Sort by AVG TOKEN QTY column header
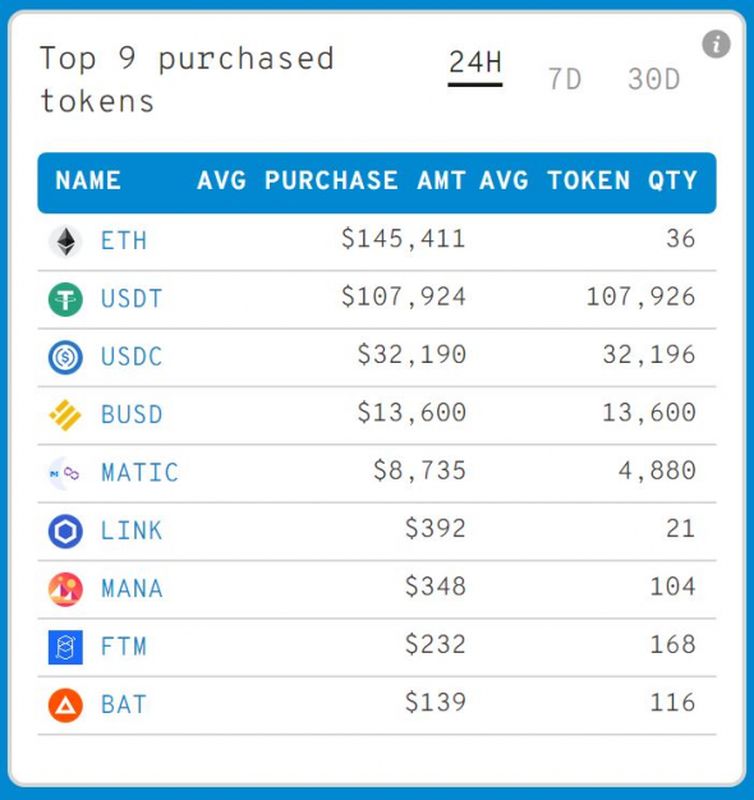Viewport: 754px width, 800px height. 588,181
